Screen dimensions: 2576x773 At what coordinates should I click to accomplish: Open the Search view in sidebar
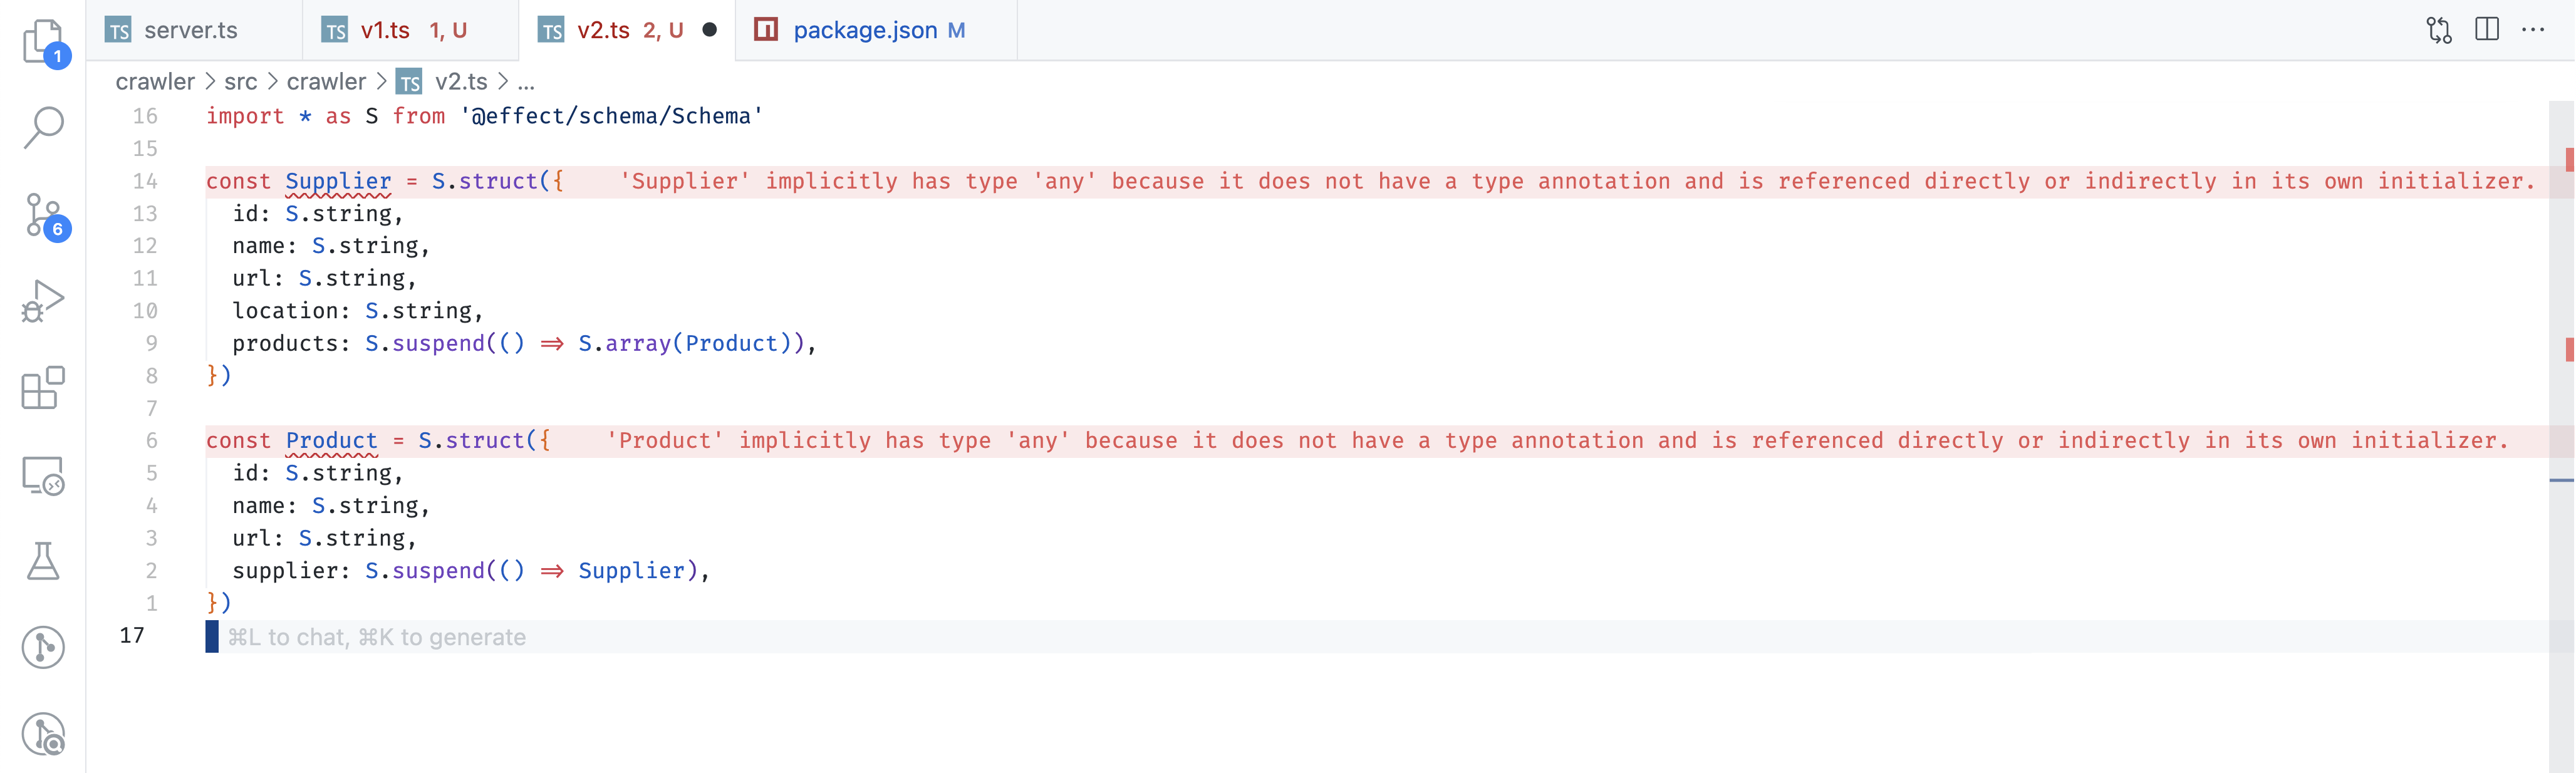(42, 128)
